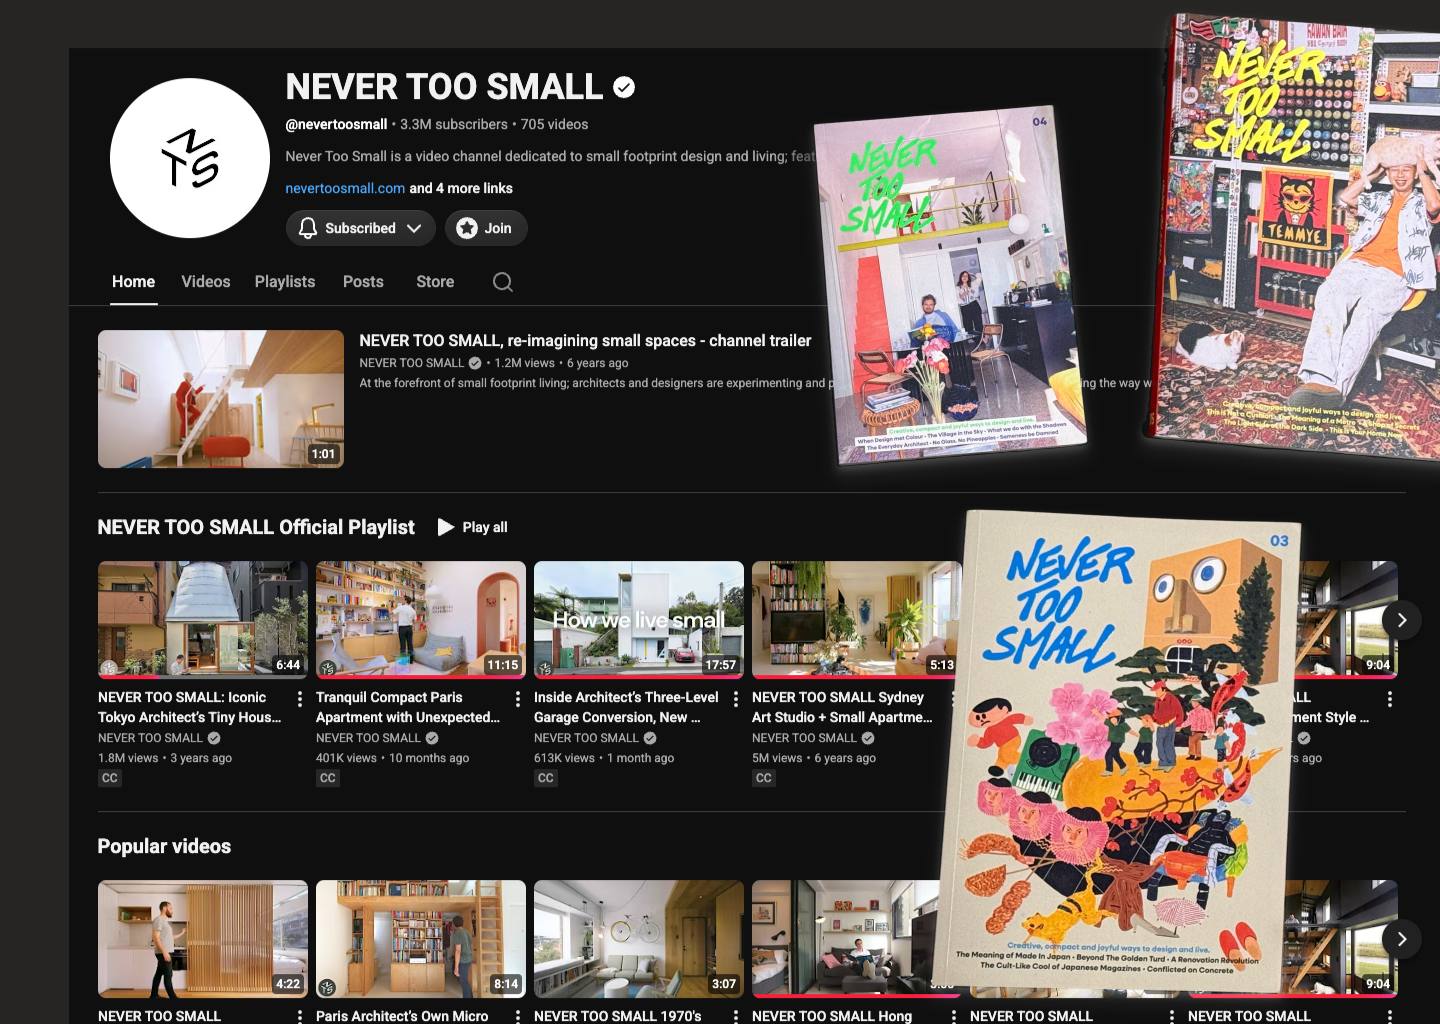Open Inside Architect's Three-Level Garage title
This screenshot has height=1024, width=1440.
click(626, 707)
